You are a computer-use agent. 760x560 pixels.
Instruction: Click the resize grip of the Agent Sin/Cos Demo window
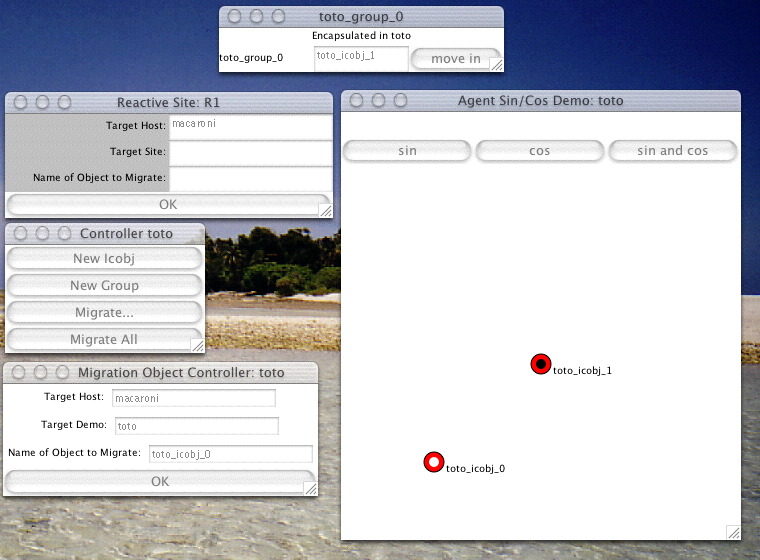pos(734,533)
